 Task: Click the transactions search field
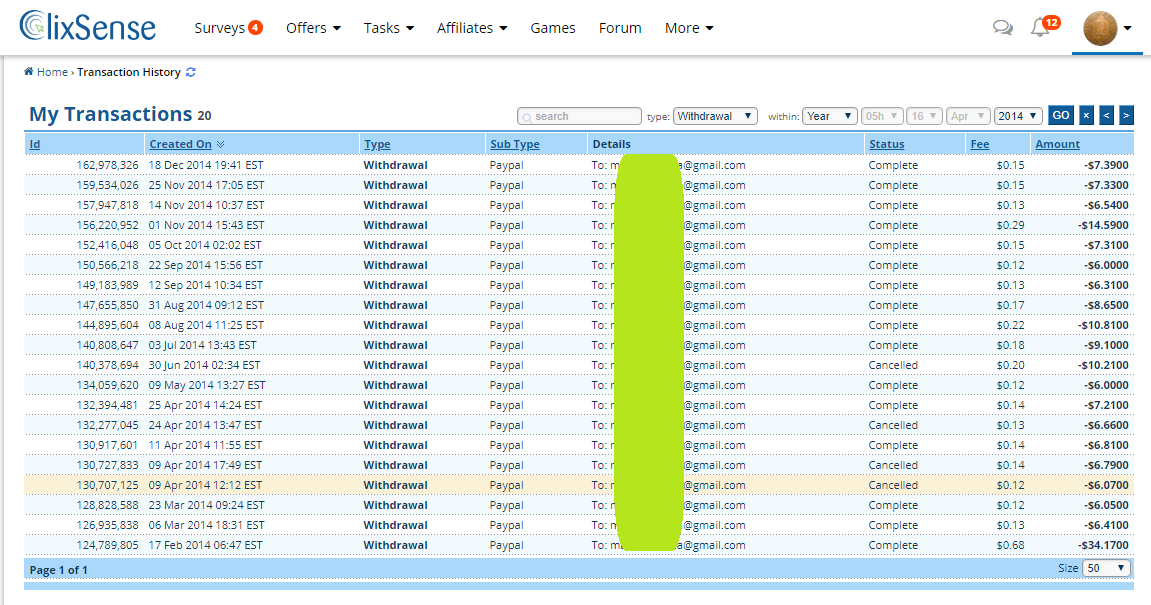[x=580, y=116]
